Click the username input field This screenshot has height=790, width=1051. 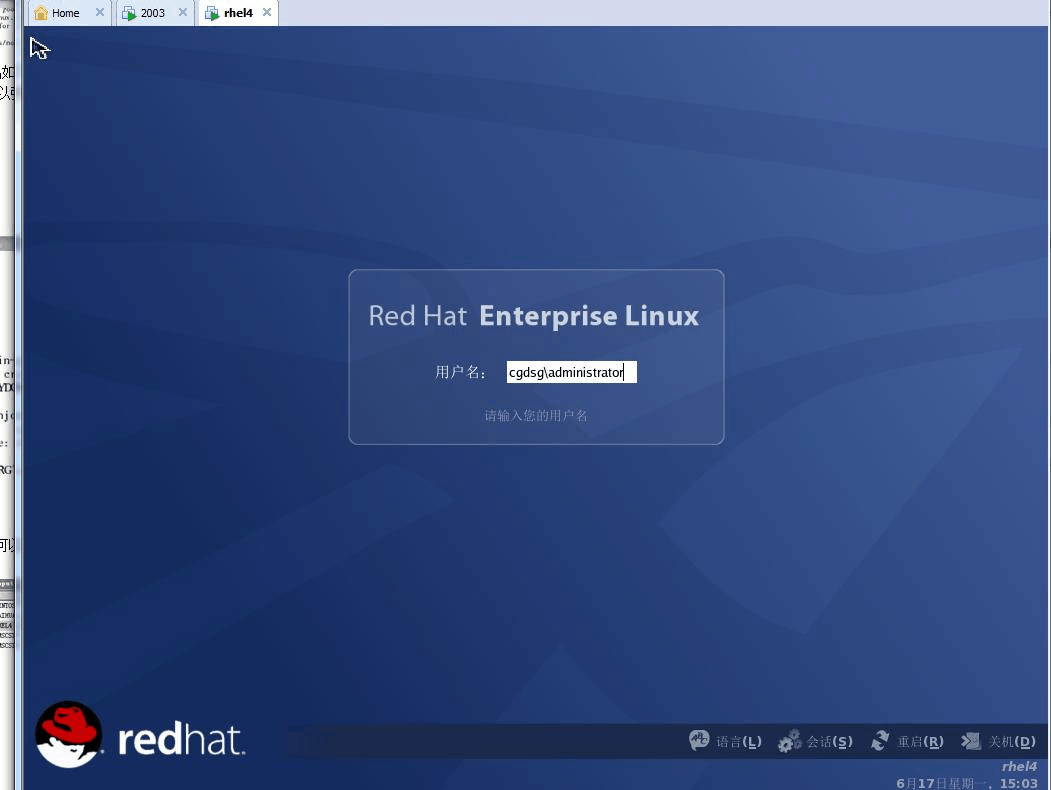[x=571, y=373]
